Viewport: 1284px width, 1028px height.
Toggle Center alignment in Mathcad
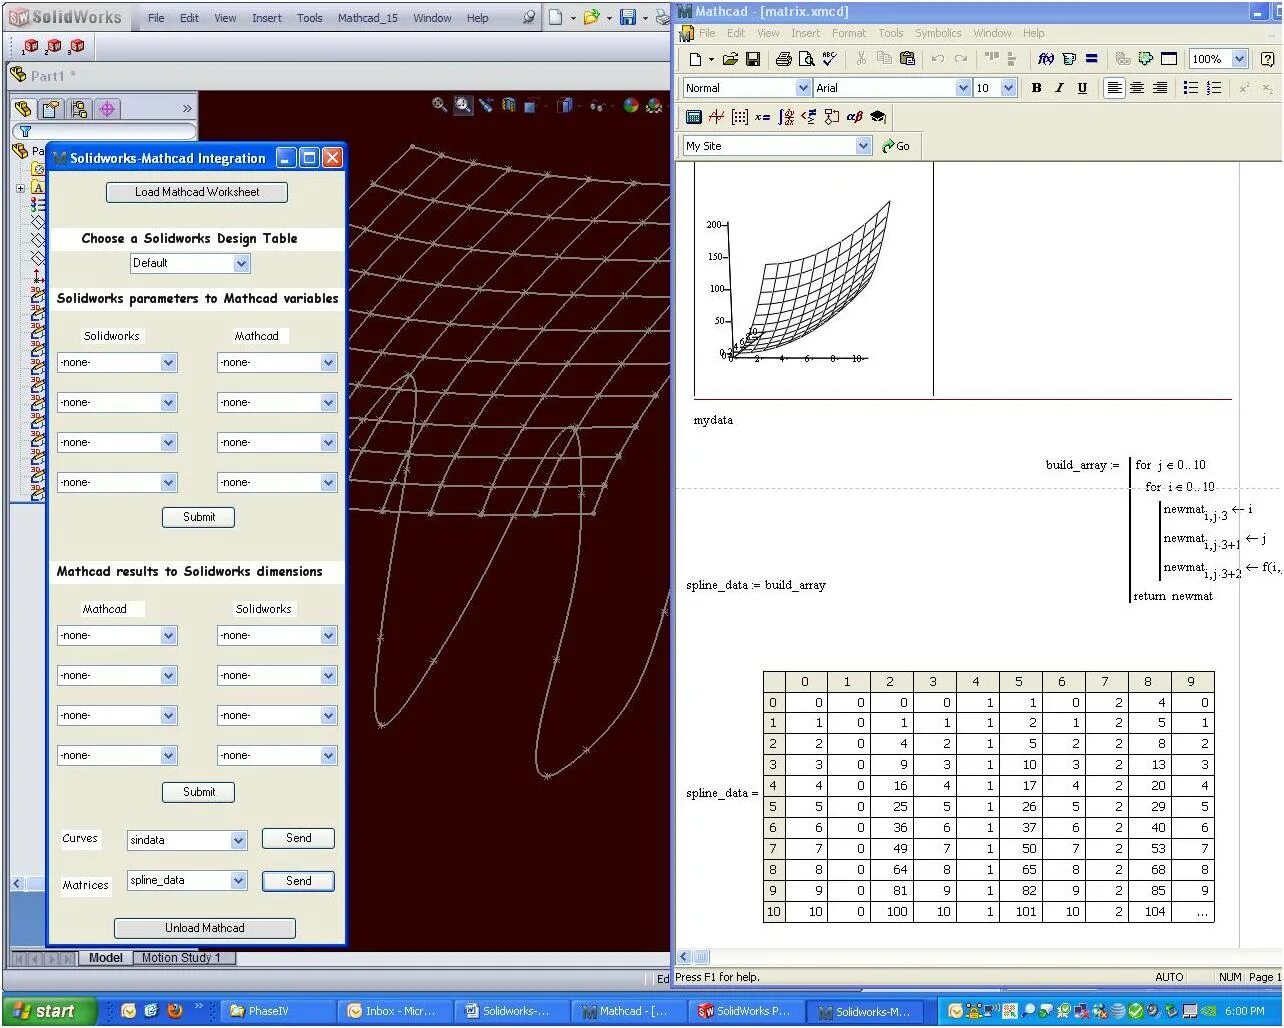coord(1137,88)
